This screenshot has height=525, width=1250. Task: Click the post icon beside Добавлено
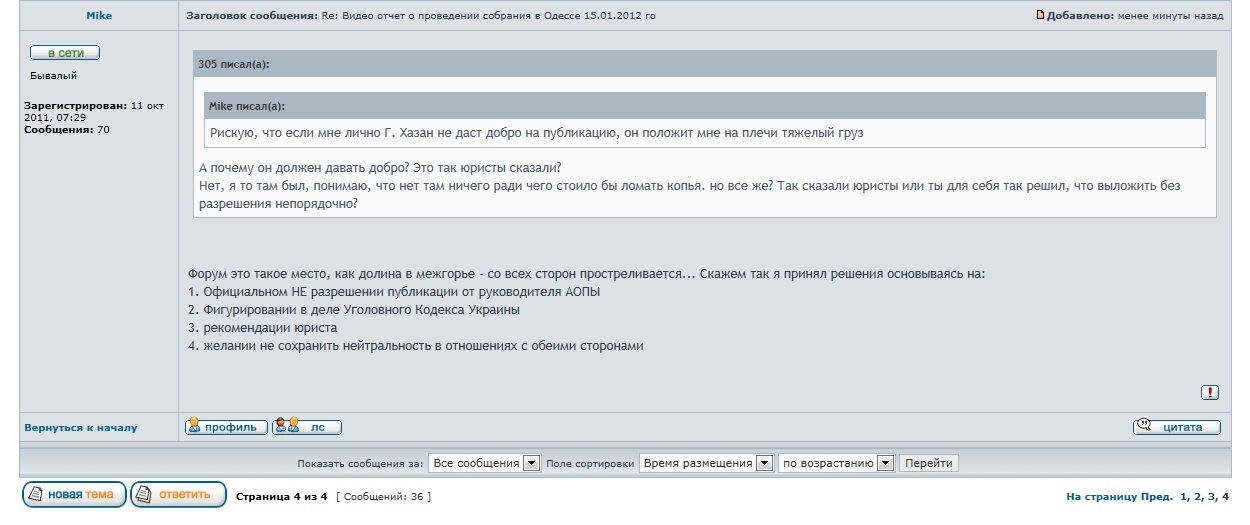[x=1040, y=16]
